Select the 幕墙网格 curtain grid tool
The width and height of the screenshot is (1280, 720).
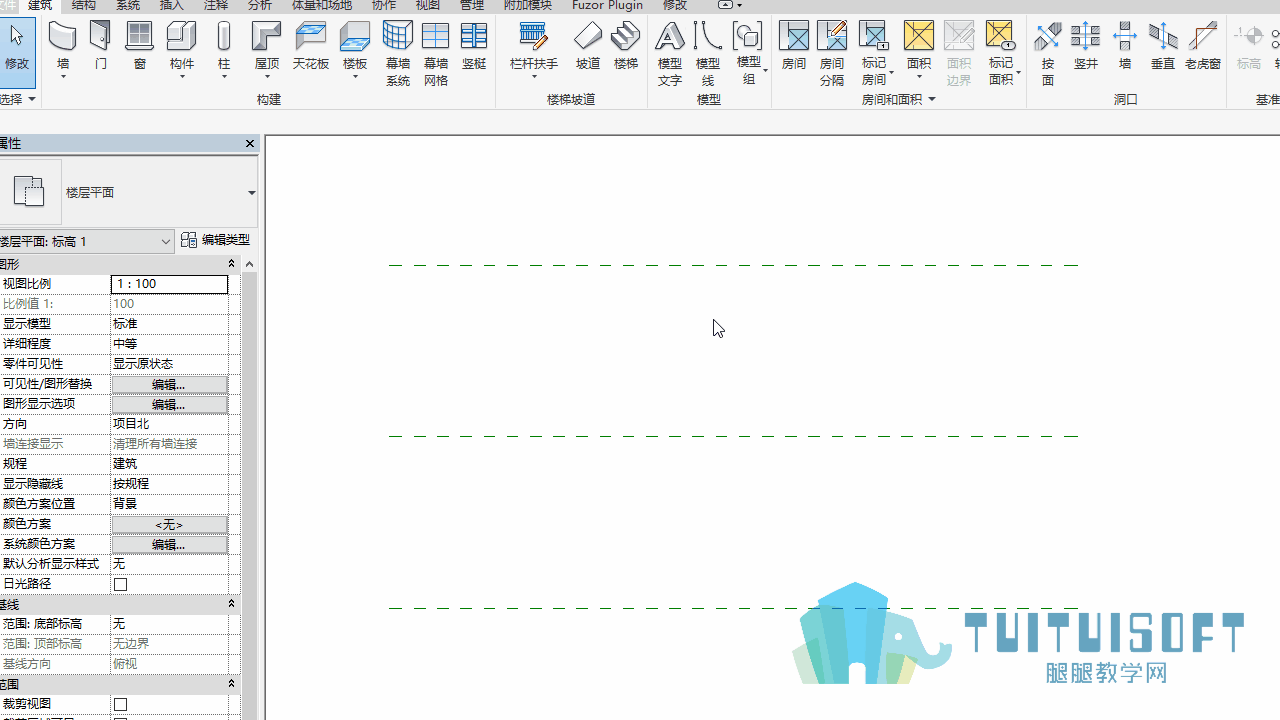[436, 54]
